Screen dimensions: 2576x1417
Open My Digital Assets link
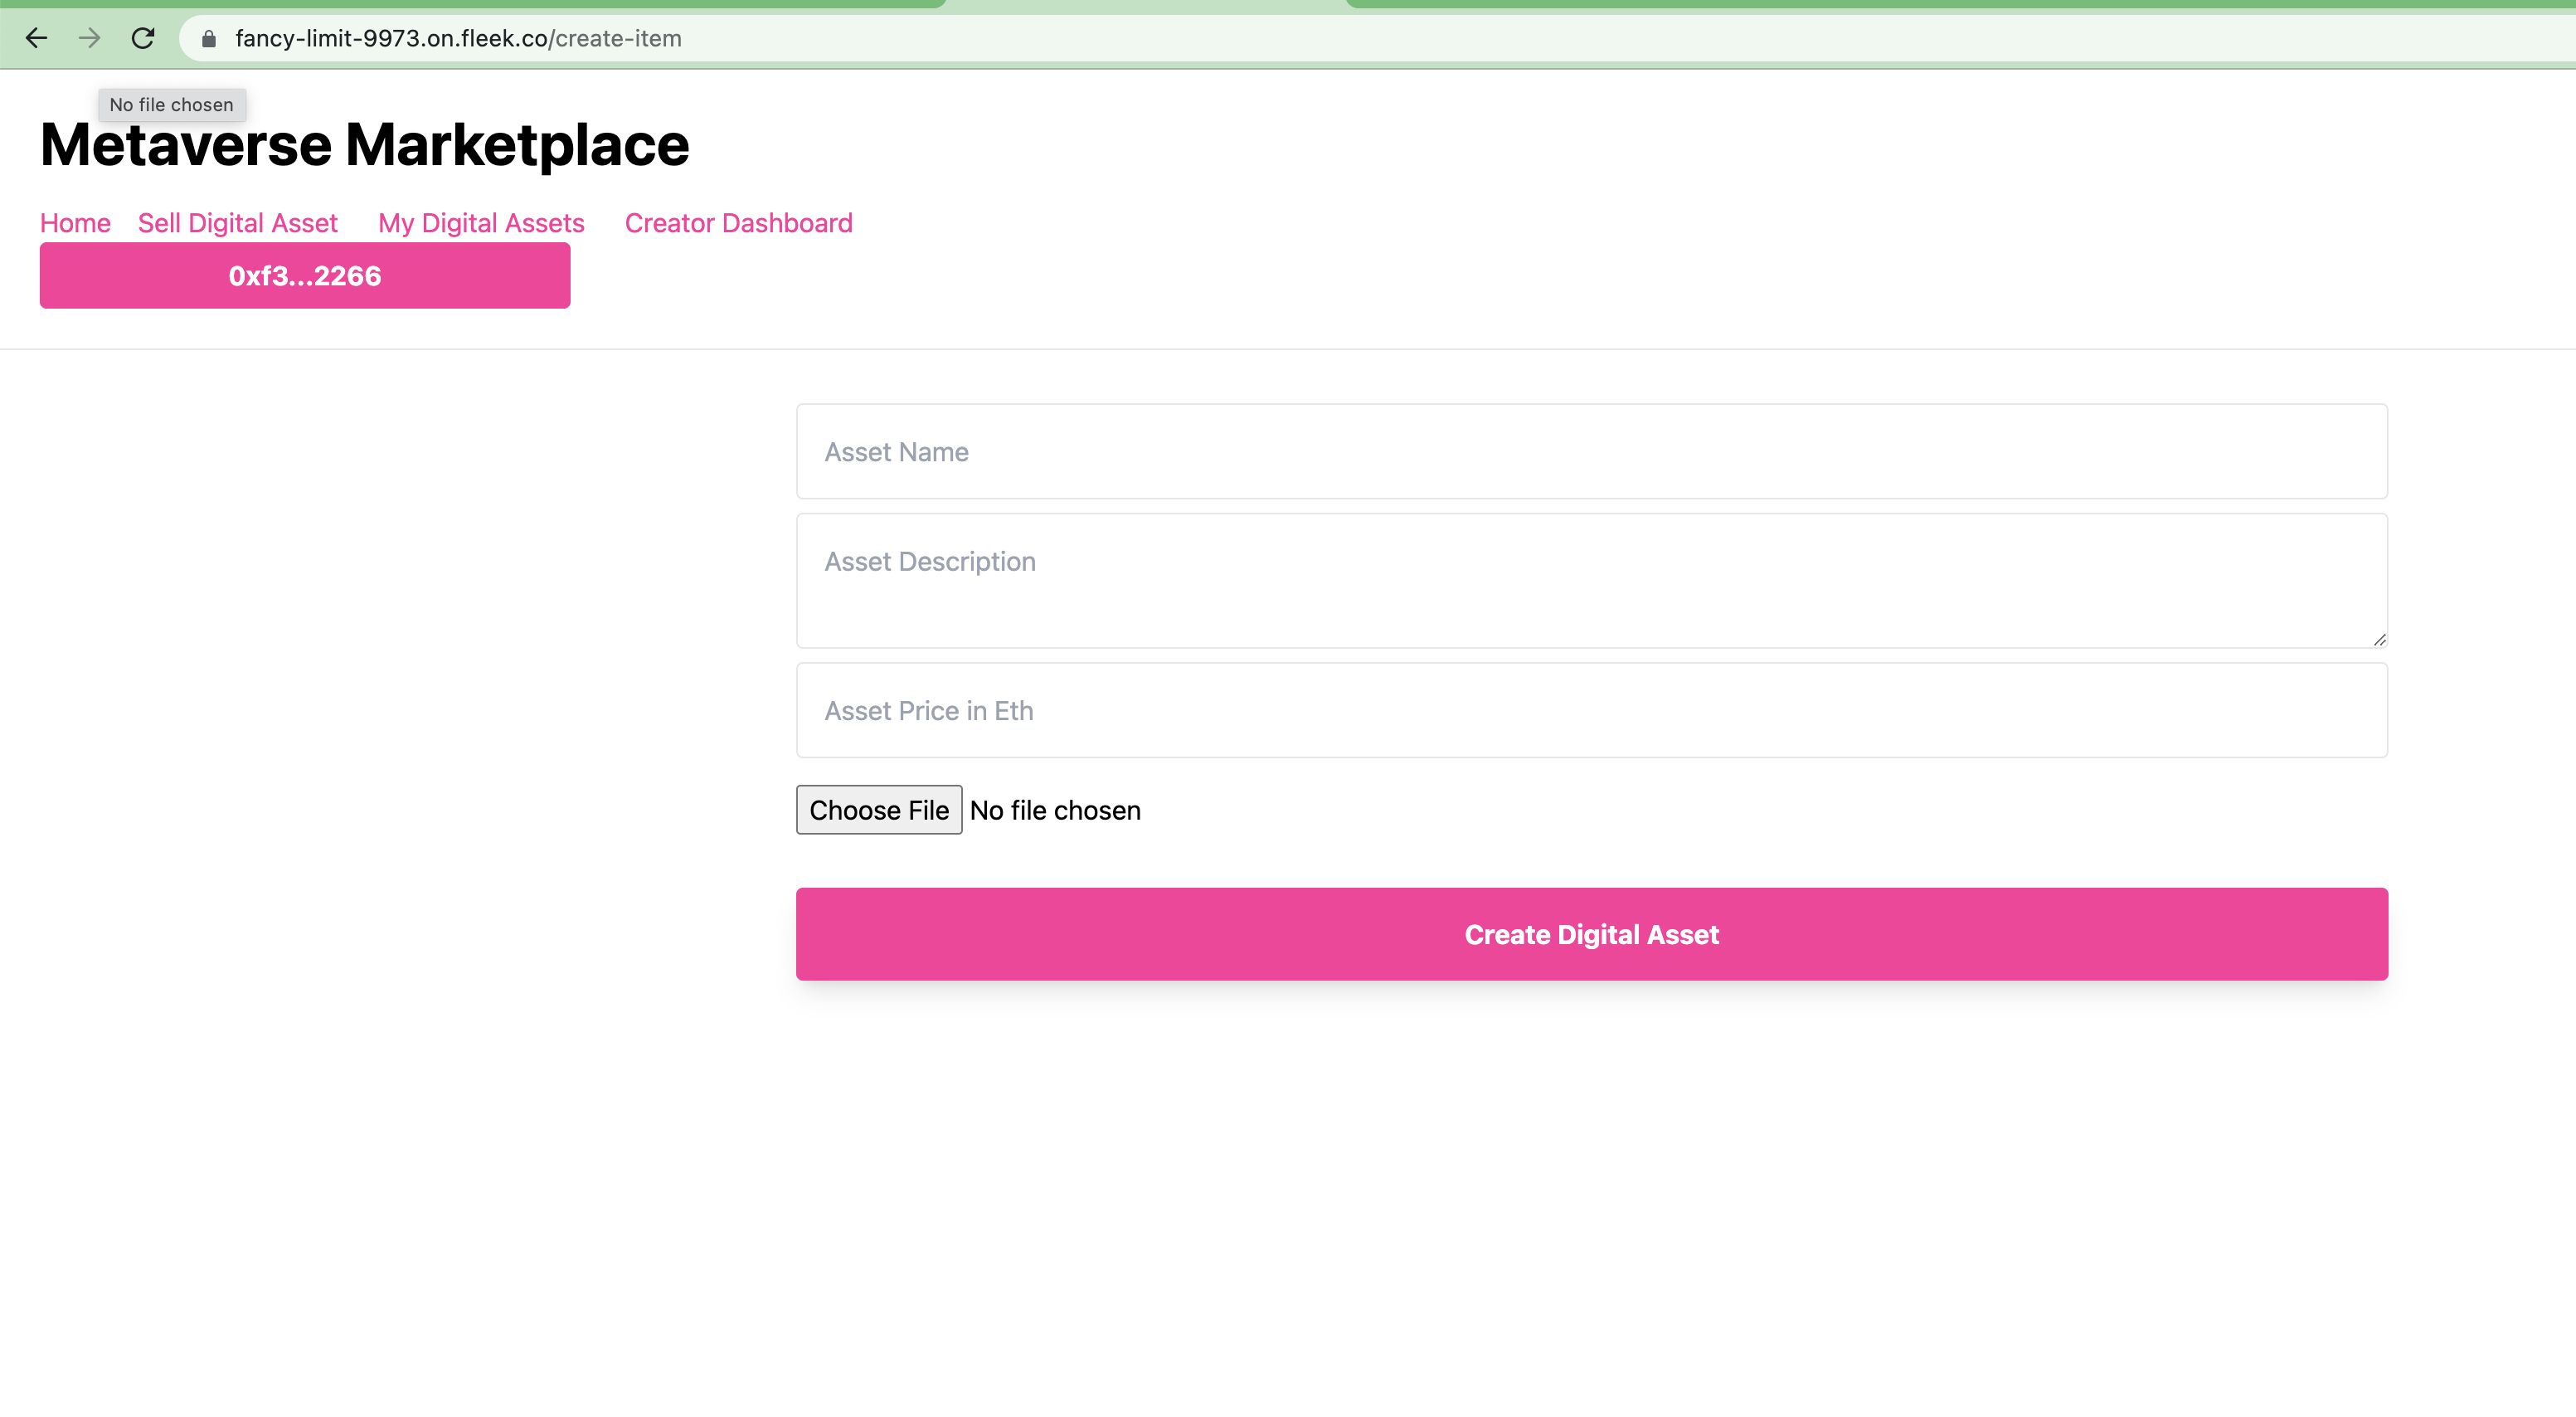coord(481,223)
